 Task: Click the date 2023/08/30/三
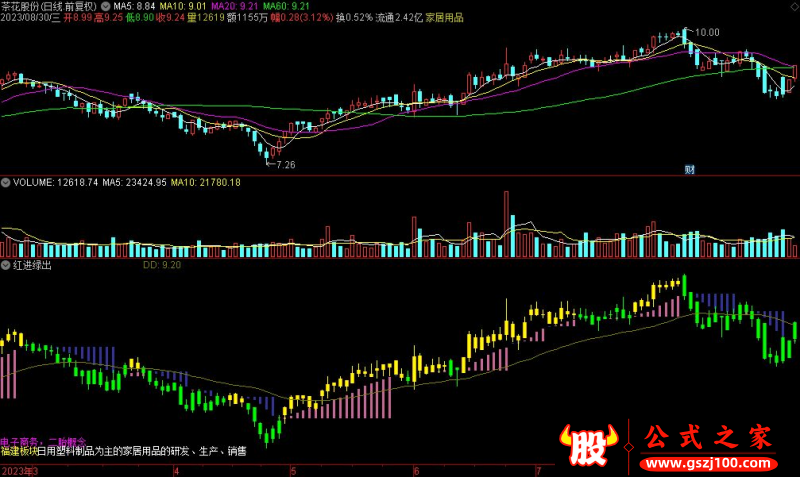point(30,18)
